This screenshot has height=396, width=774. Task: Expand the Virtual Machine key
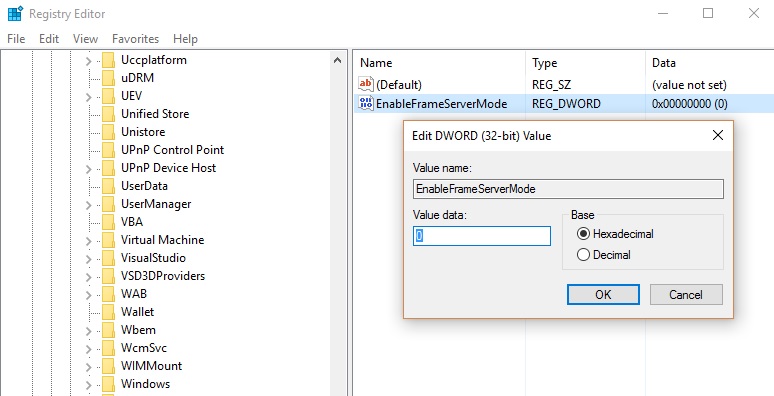pos(88,241)
